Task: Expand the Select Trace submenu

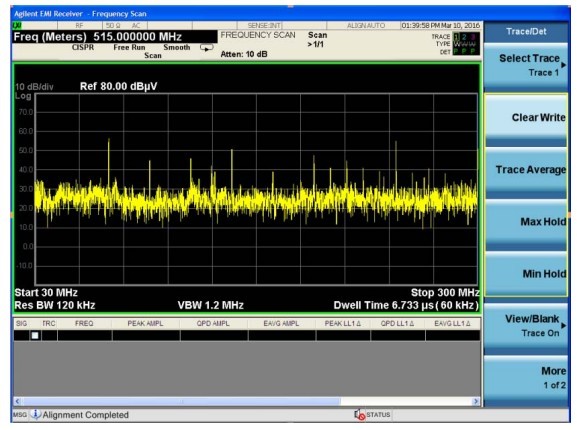Action: [526, 66]
